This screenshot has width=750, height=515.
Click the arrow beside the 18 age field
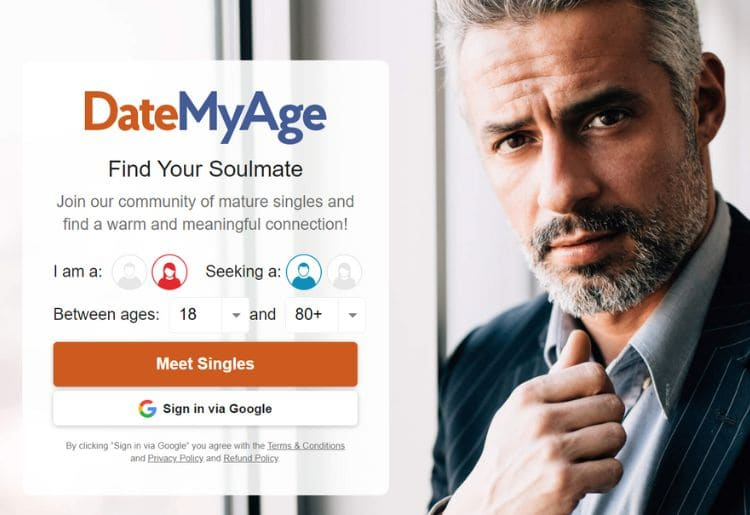click(236, 315)
